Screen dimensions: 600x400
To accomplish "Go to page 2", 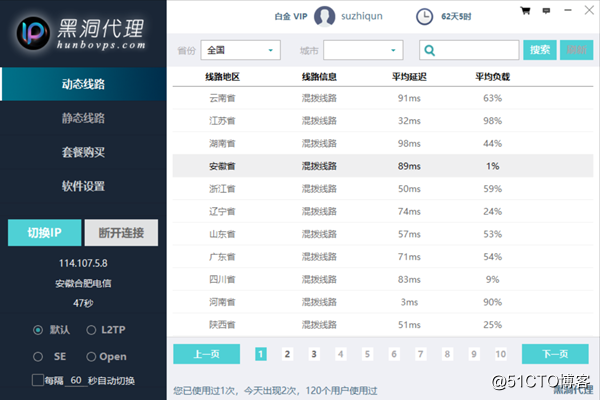I will point(287,354).
